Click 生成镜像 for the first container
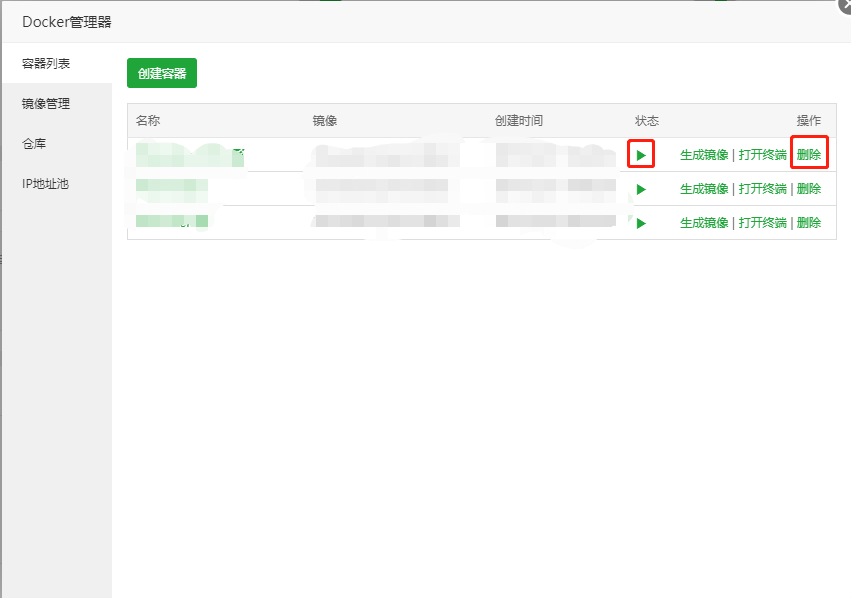The width and height of the screenshot is (851, 598). pos(704,155)
